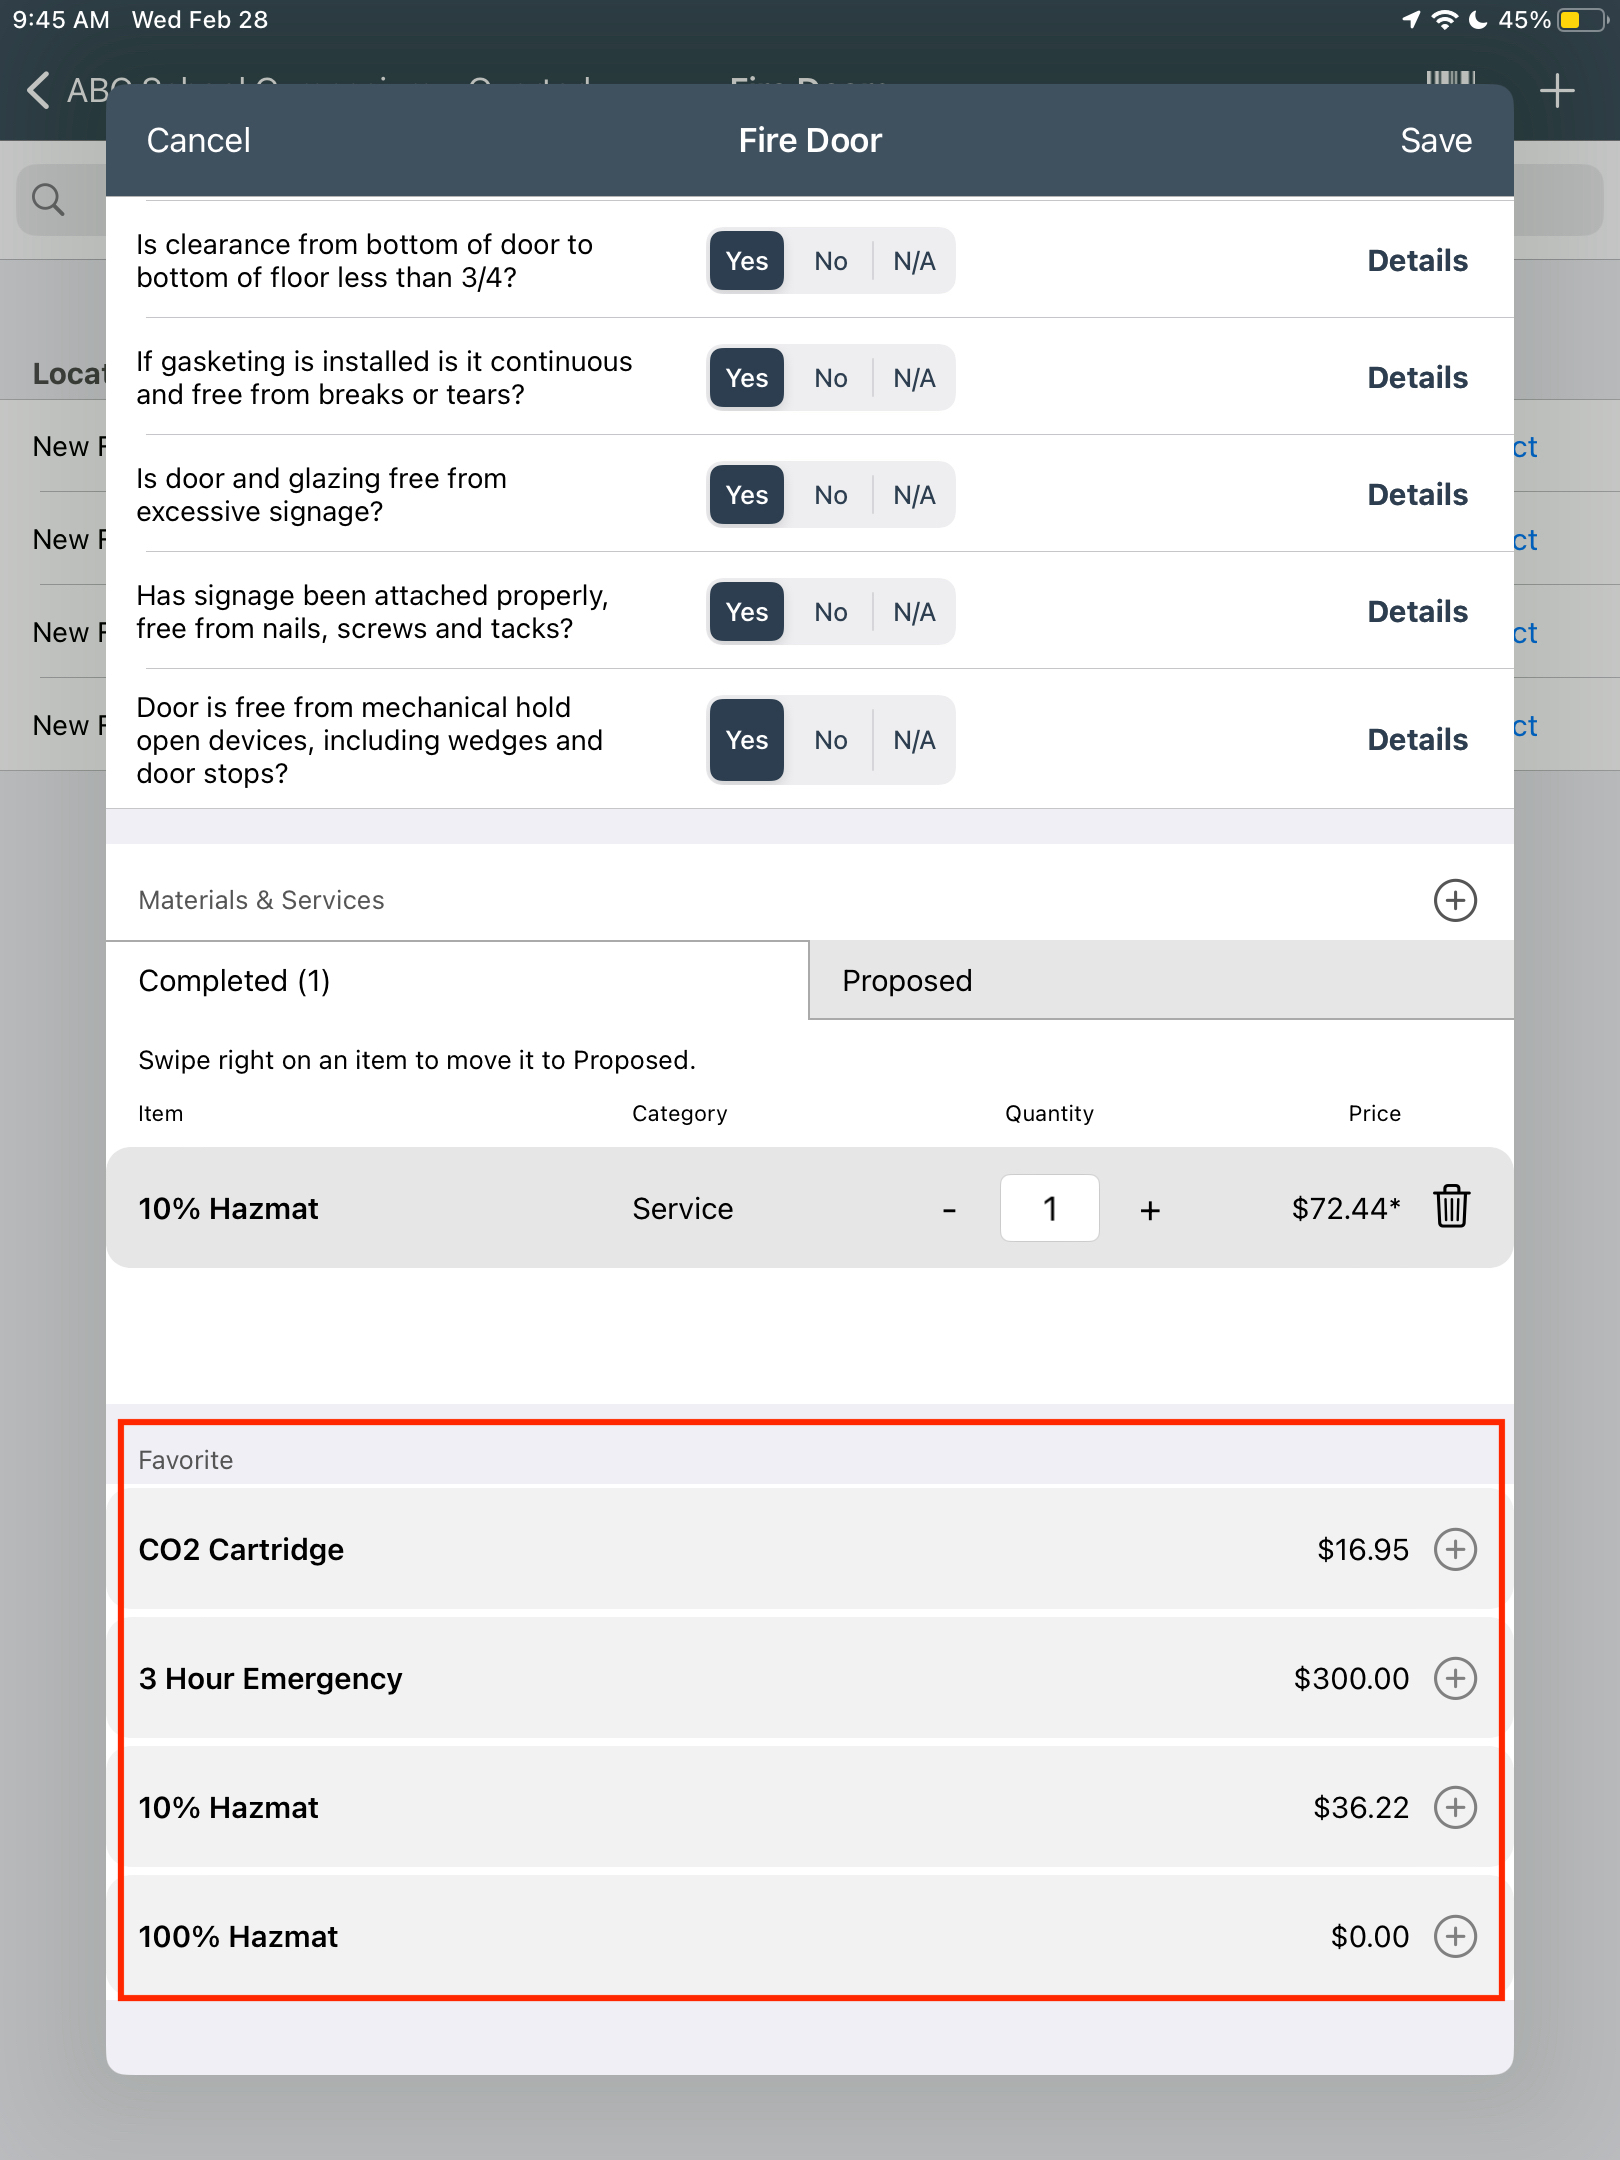Tap the top-right plus icon

tap(1557, 91)
